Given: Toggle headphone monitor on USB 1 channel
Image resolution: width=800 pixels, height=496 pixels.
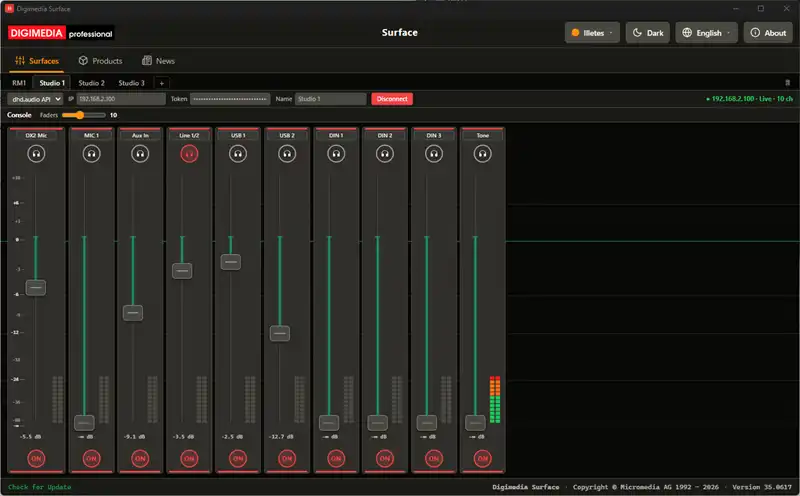Looking at the screenshot, I should [x=238, y=154].
